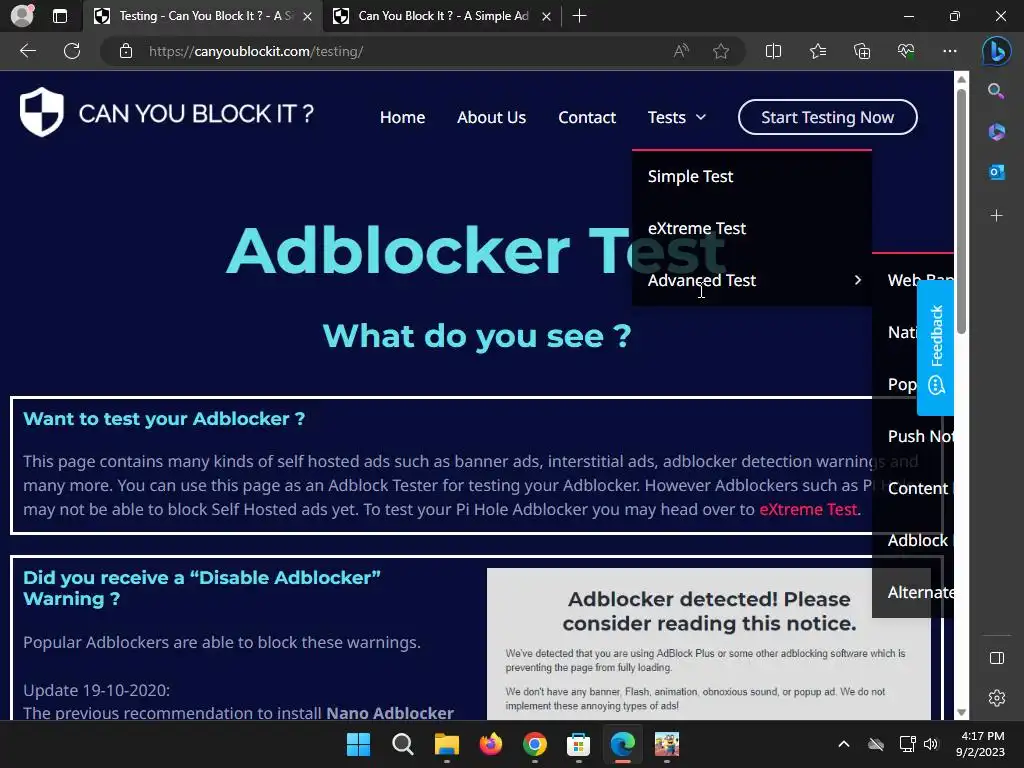Toggle the sidebar hide panel icon

(997, 658)
